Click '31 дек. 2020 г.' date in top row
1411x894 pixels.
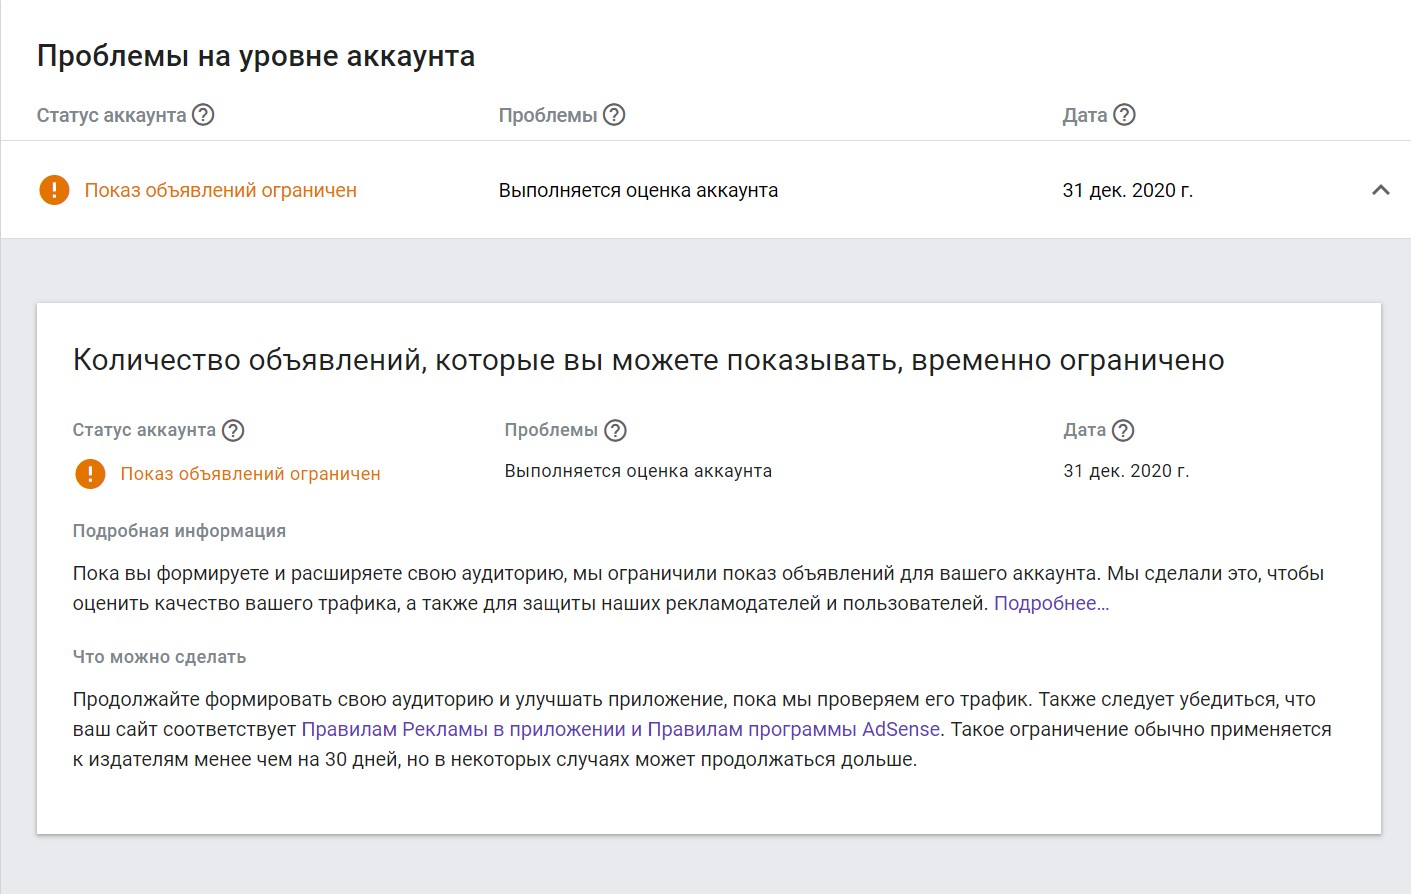(1127, 190)
